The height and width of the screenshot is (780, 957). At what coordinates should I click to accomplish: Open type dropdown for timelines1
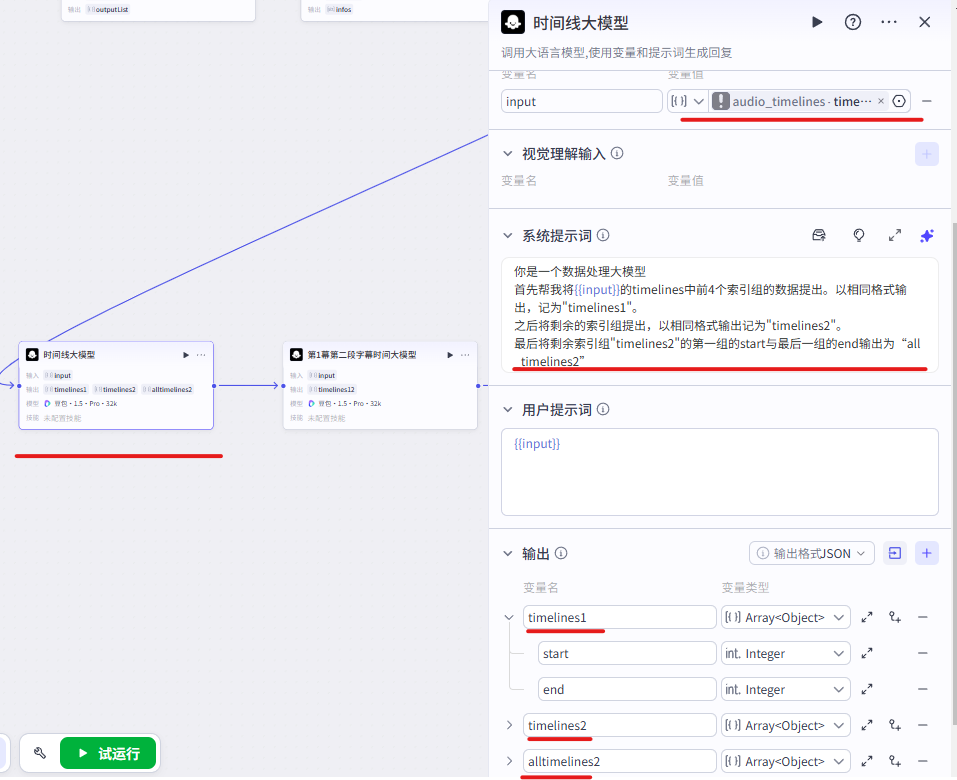click(786, 618)
